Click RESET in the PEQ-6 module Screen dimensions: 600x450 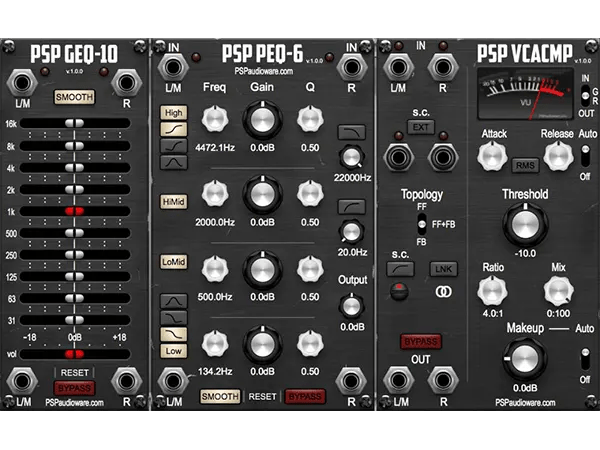pyautogui.click(x=262, y=396)
